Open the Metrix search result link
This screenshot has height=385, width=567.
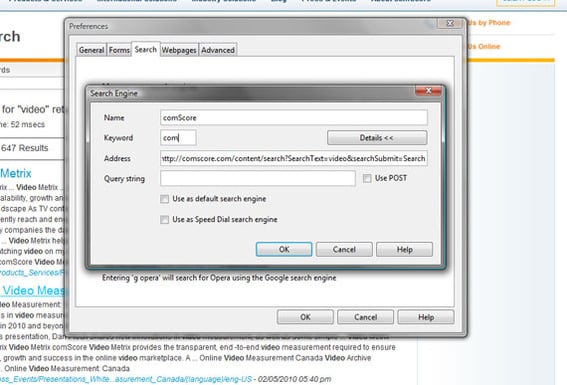coord(16,173)
